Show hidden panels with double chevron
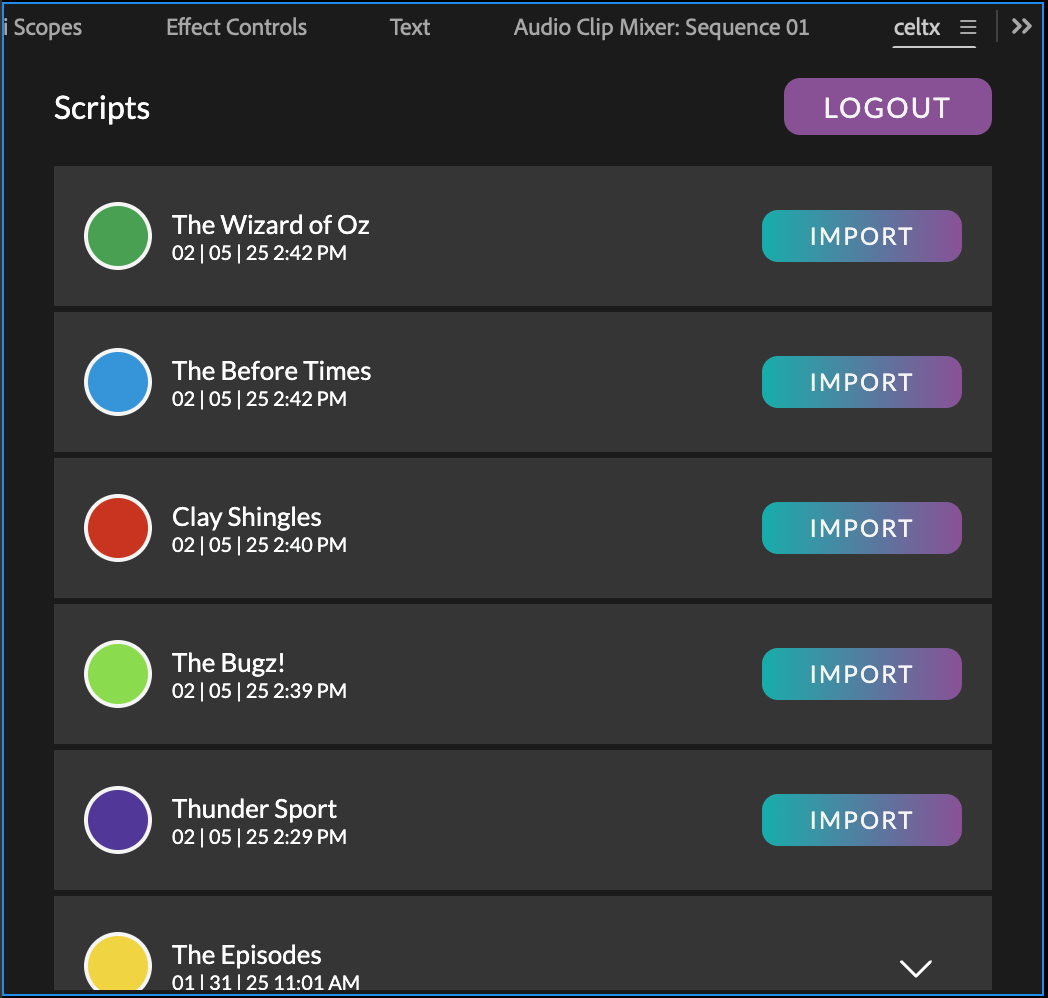 coord(1021,27)
